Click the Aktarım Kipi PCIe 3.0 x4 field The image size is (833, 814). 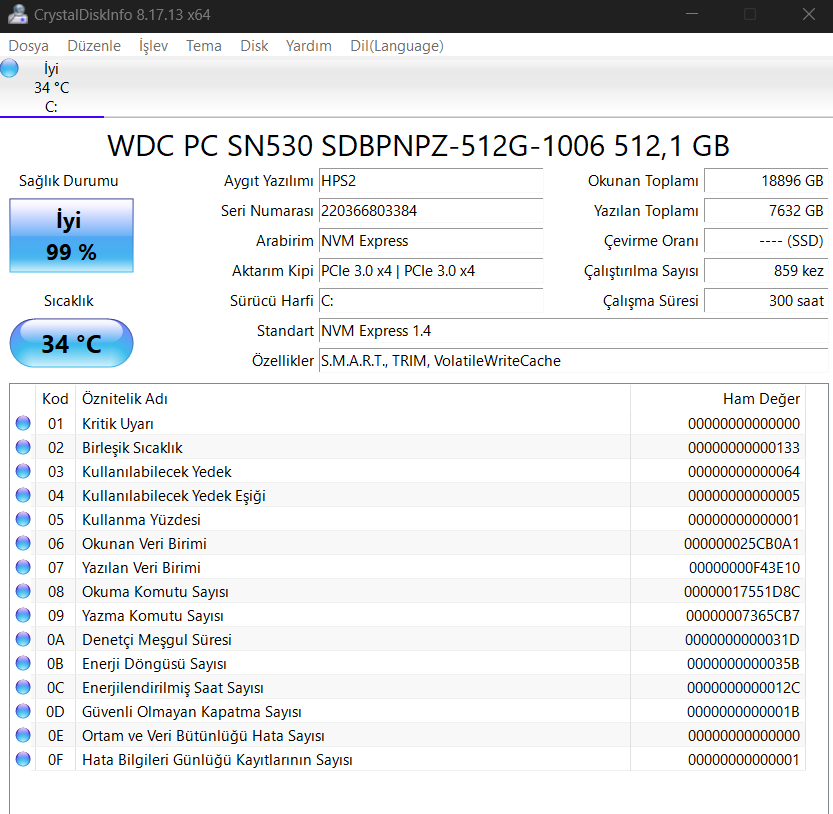coord(431,271)
